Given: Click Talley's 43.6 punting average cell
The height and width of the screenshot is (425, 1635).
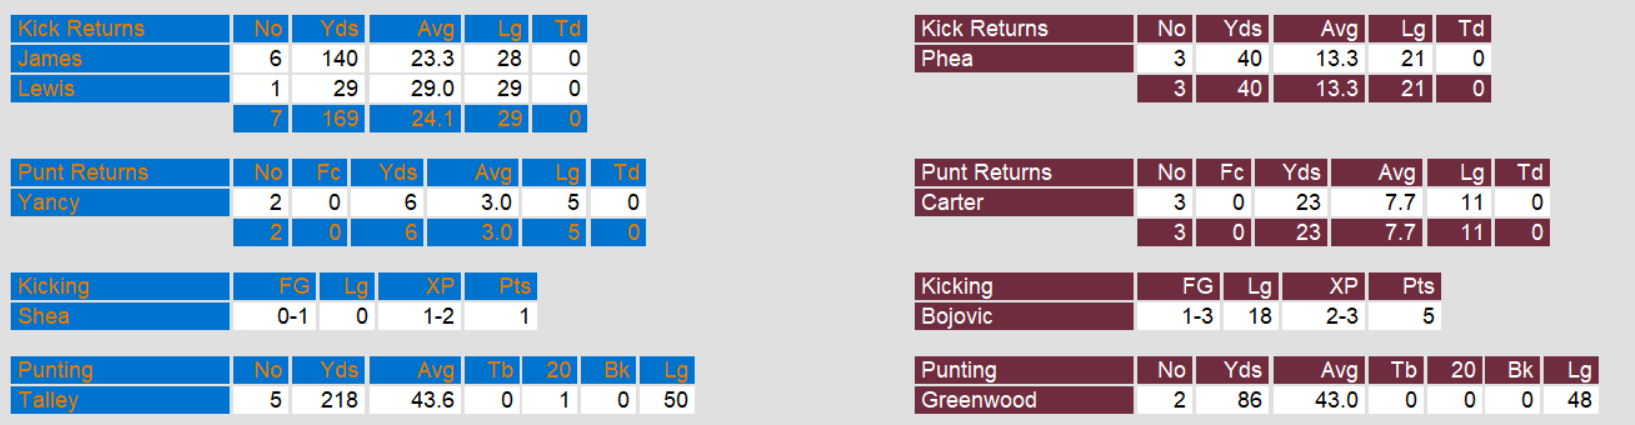Looking at the screenshot, I should coord(431,401).
